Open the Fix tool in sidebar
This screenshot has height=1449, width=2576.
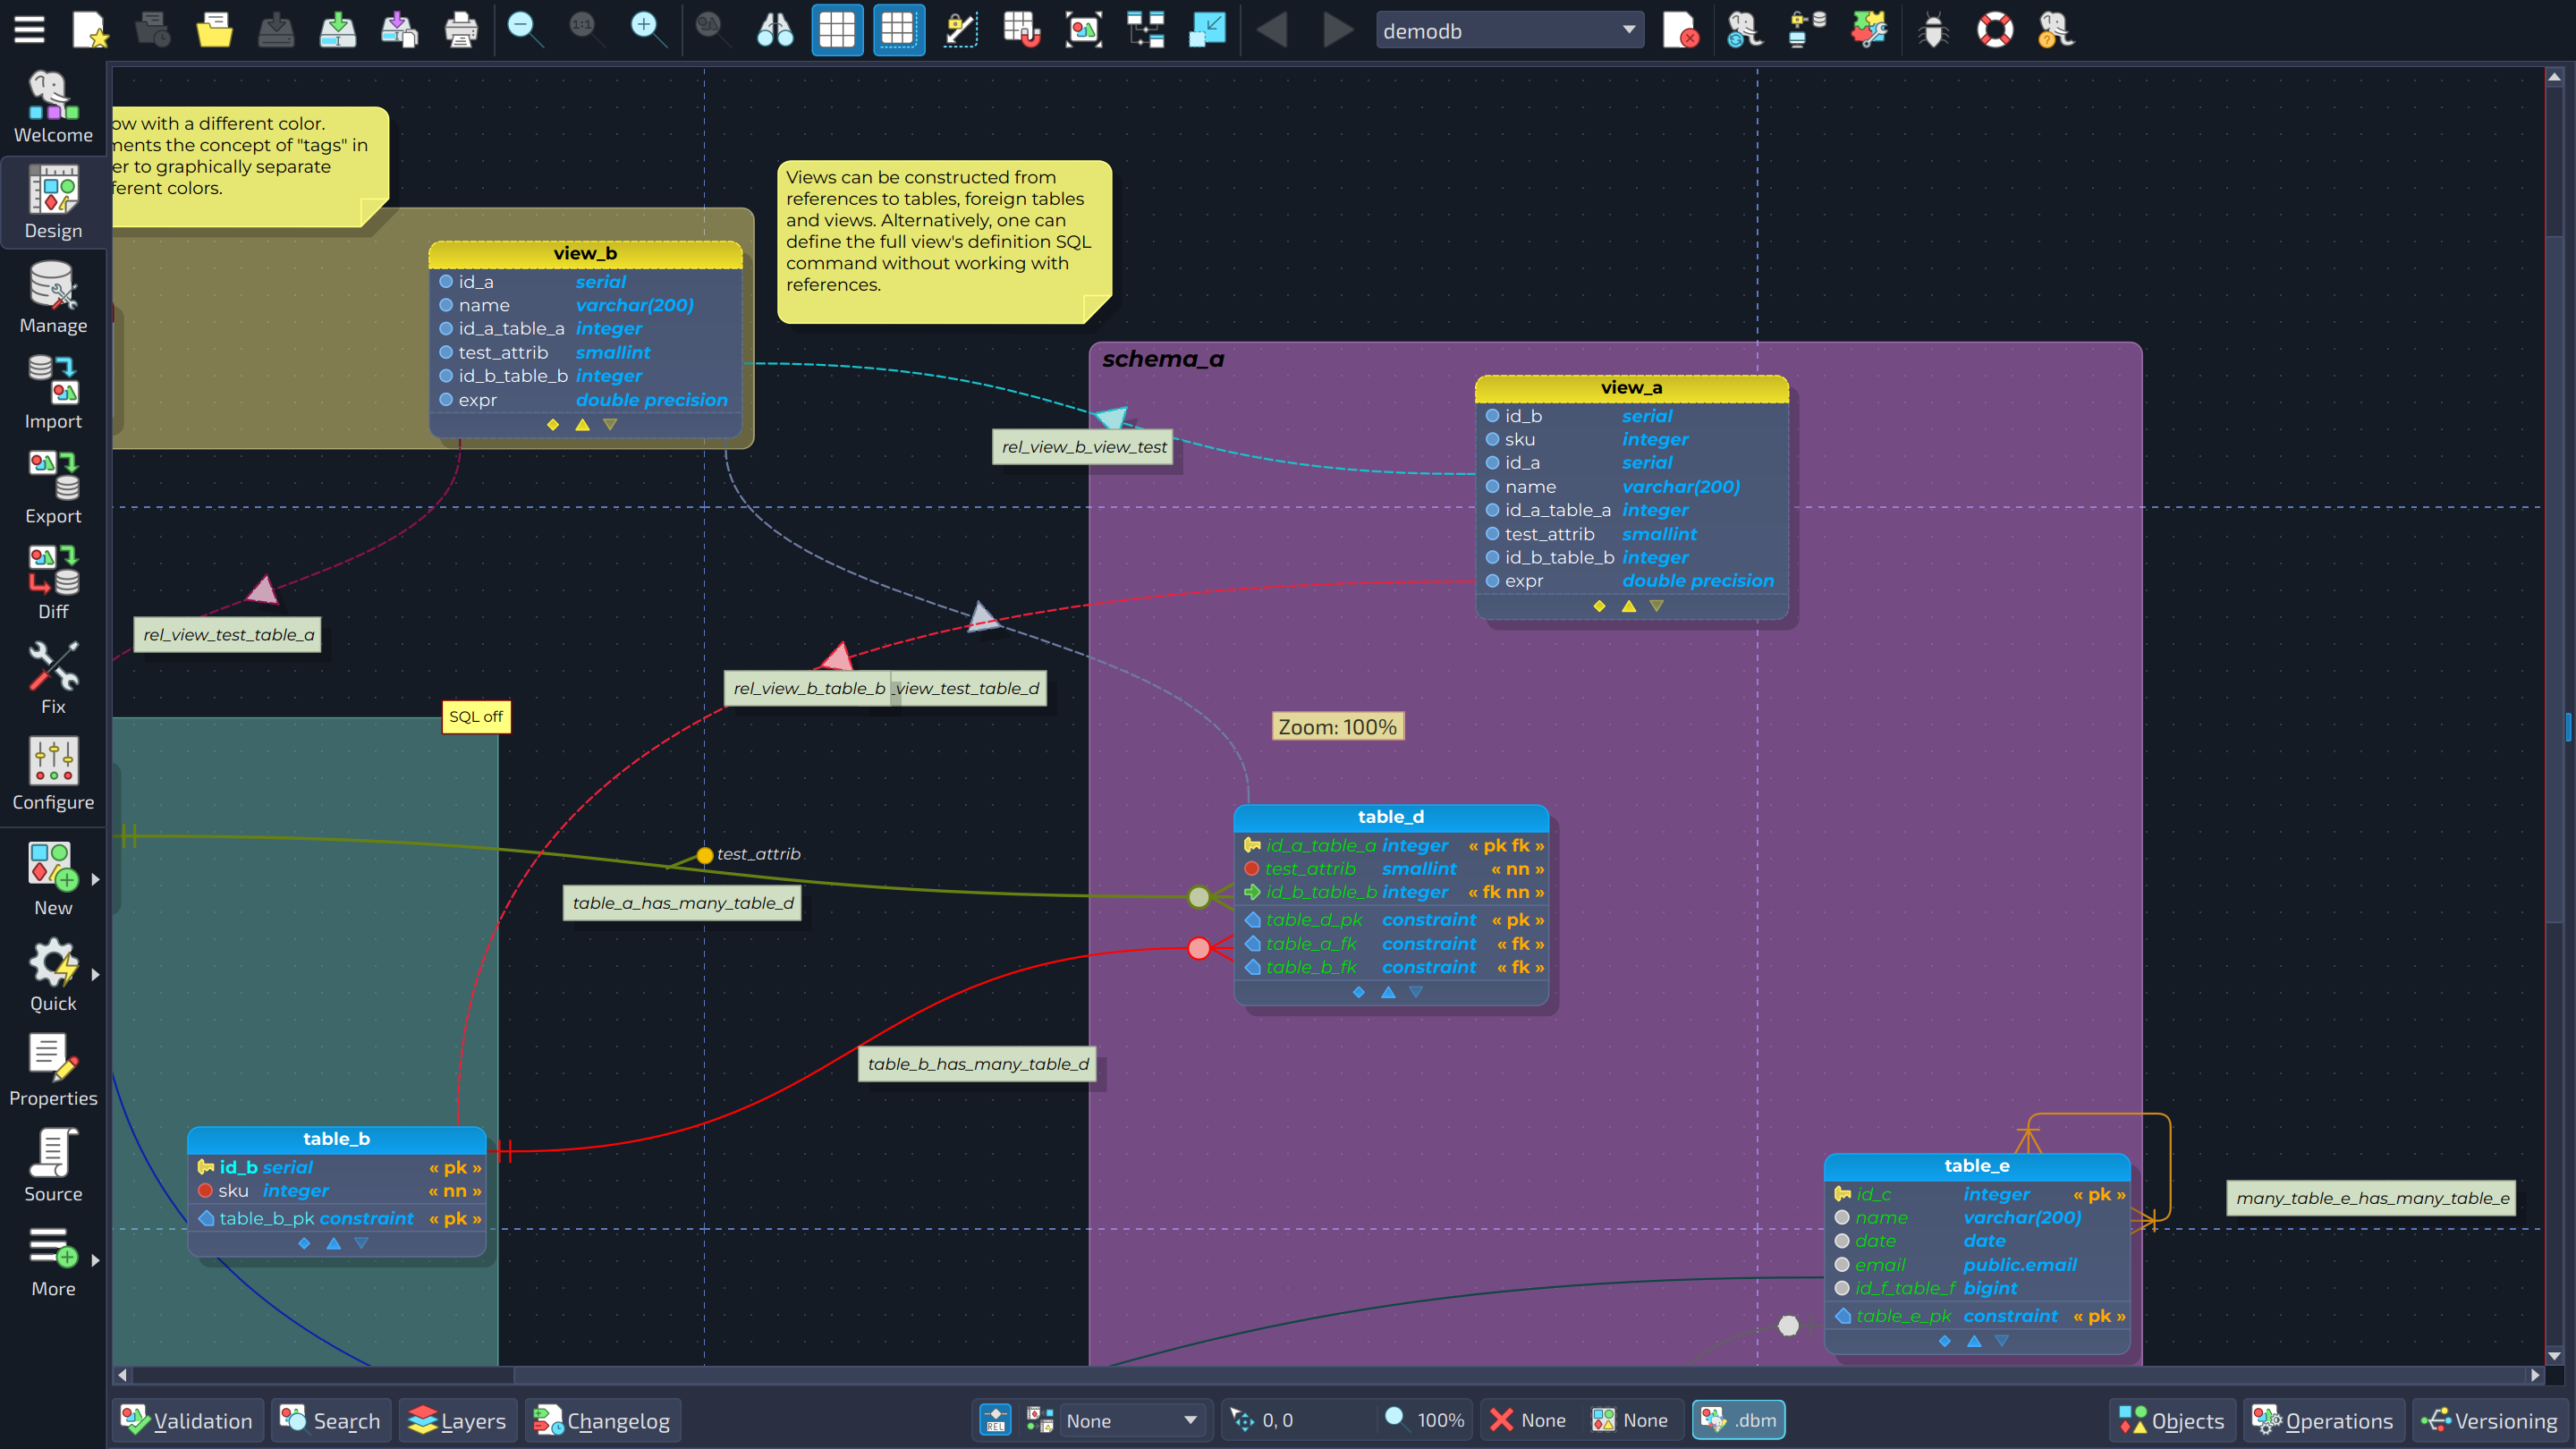[x=53, y=678]
